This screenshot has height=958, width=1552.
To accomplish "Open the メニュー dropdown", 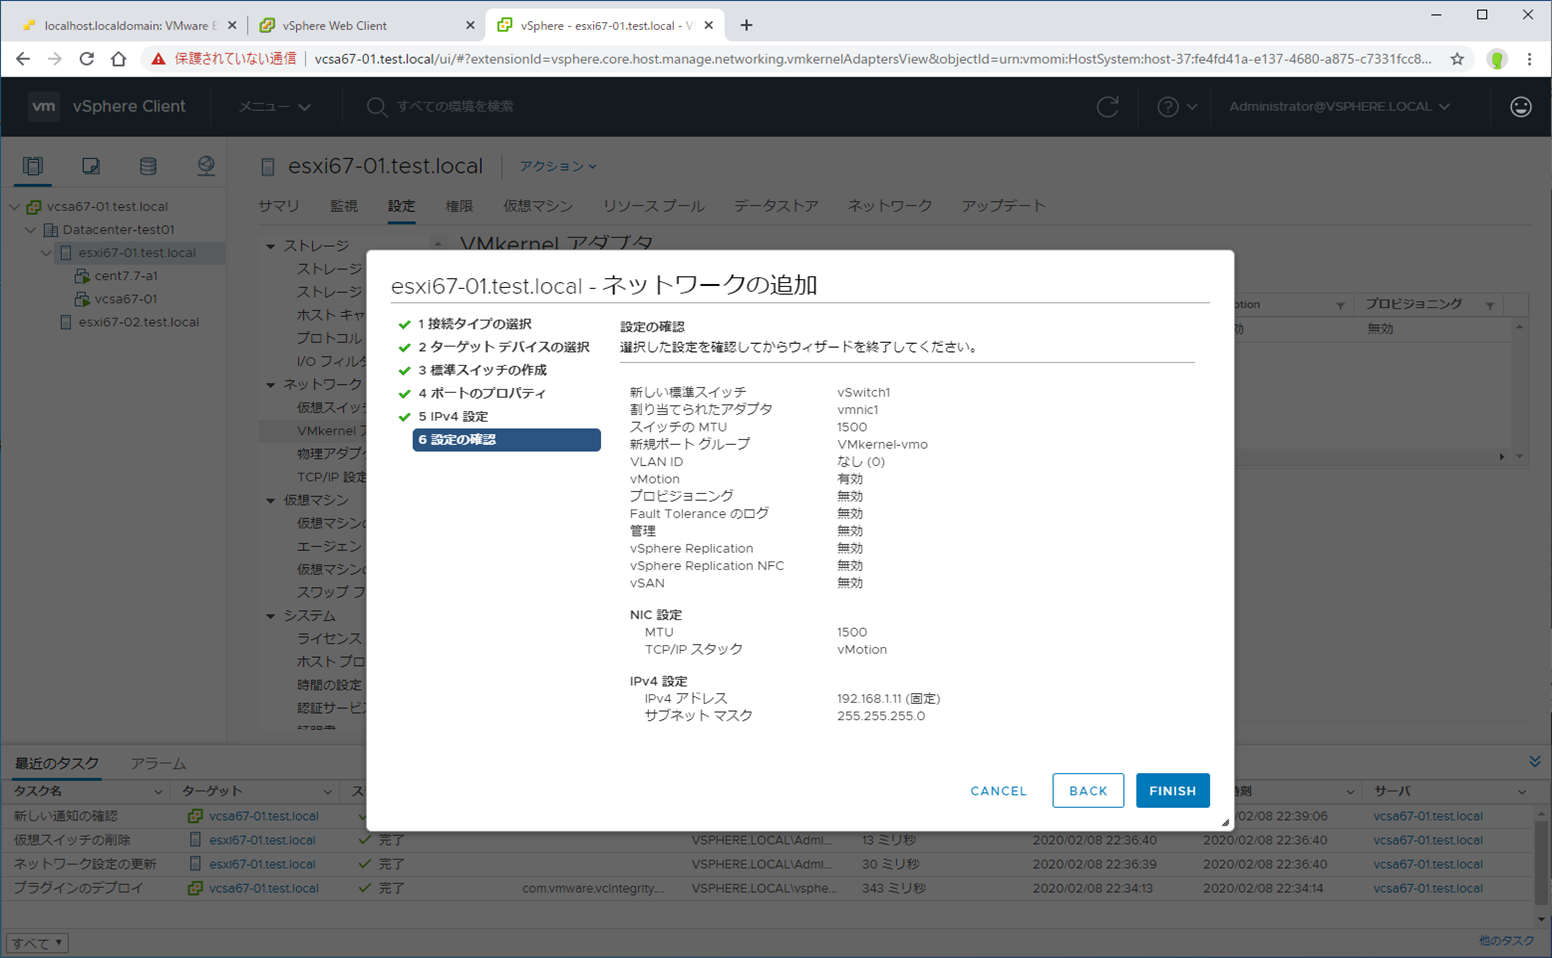I will (274, 107).
